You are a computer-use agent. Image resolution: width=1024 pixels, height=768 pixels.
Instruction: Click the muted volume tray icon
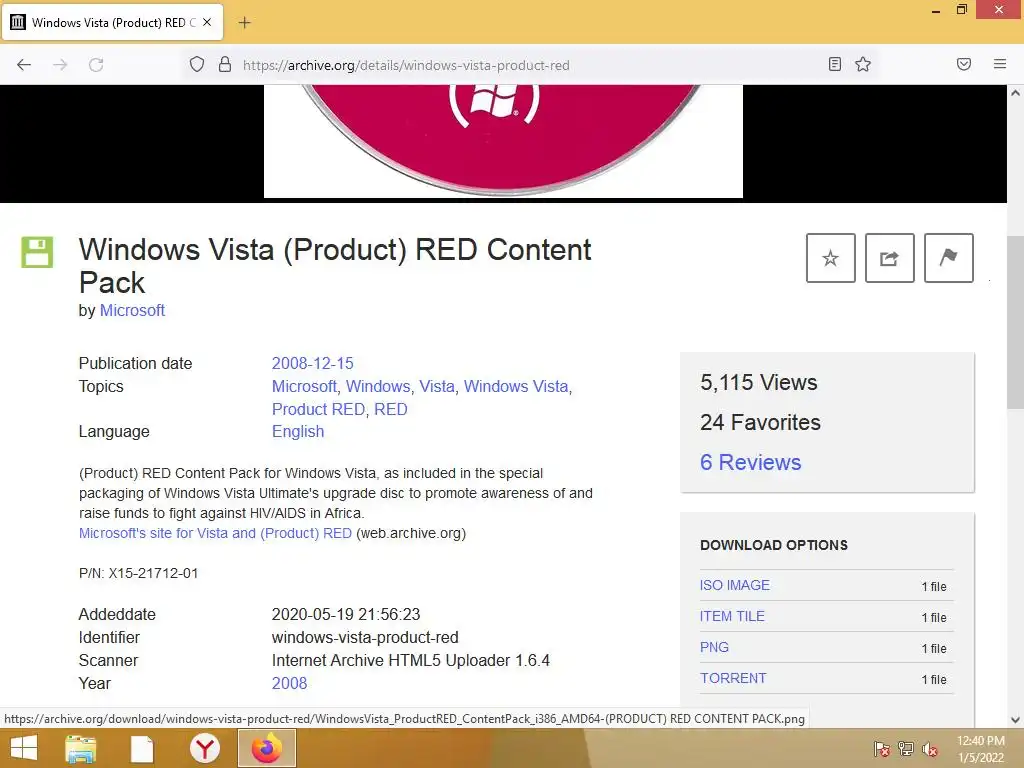(x=930, y=749)
